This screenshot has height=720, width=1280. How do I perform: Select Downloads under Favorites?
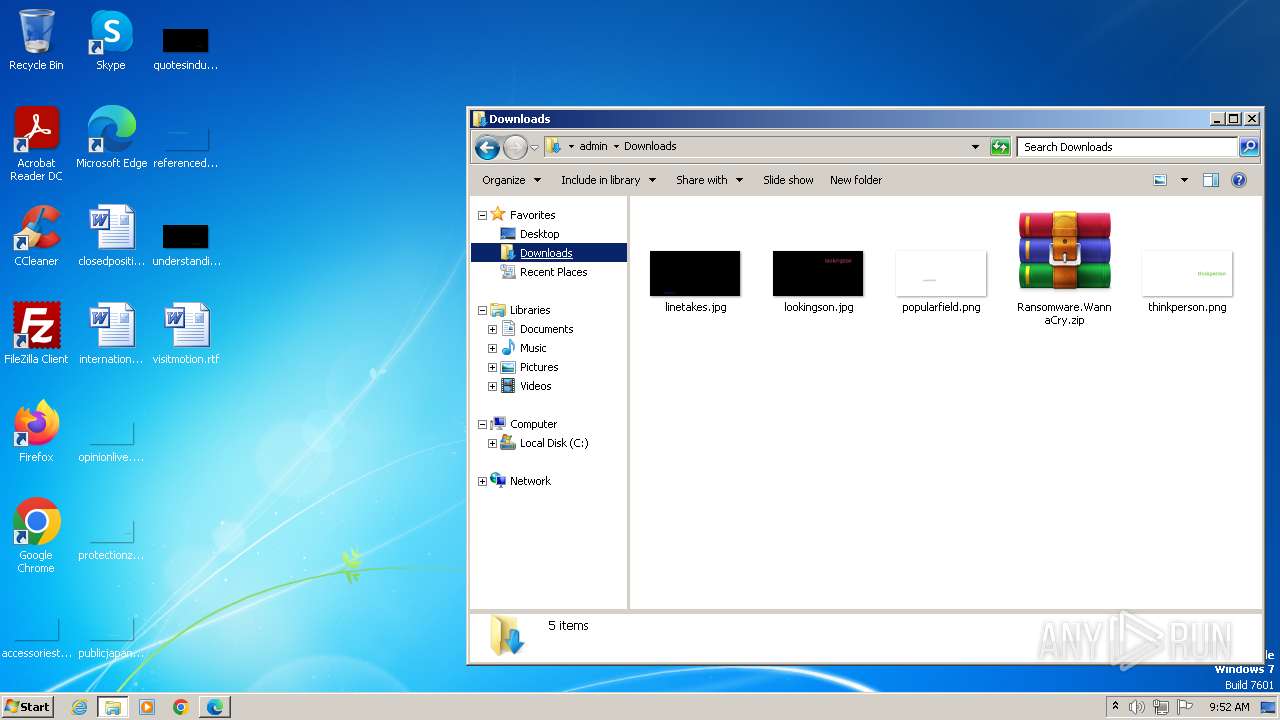(546, 253)
